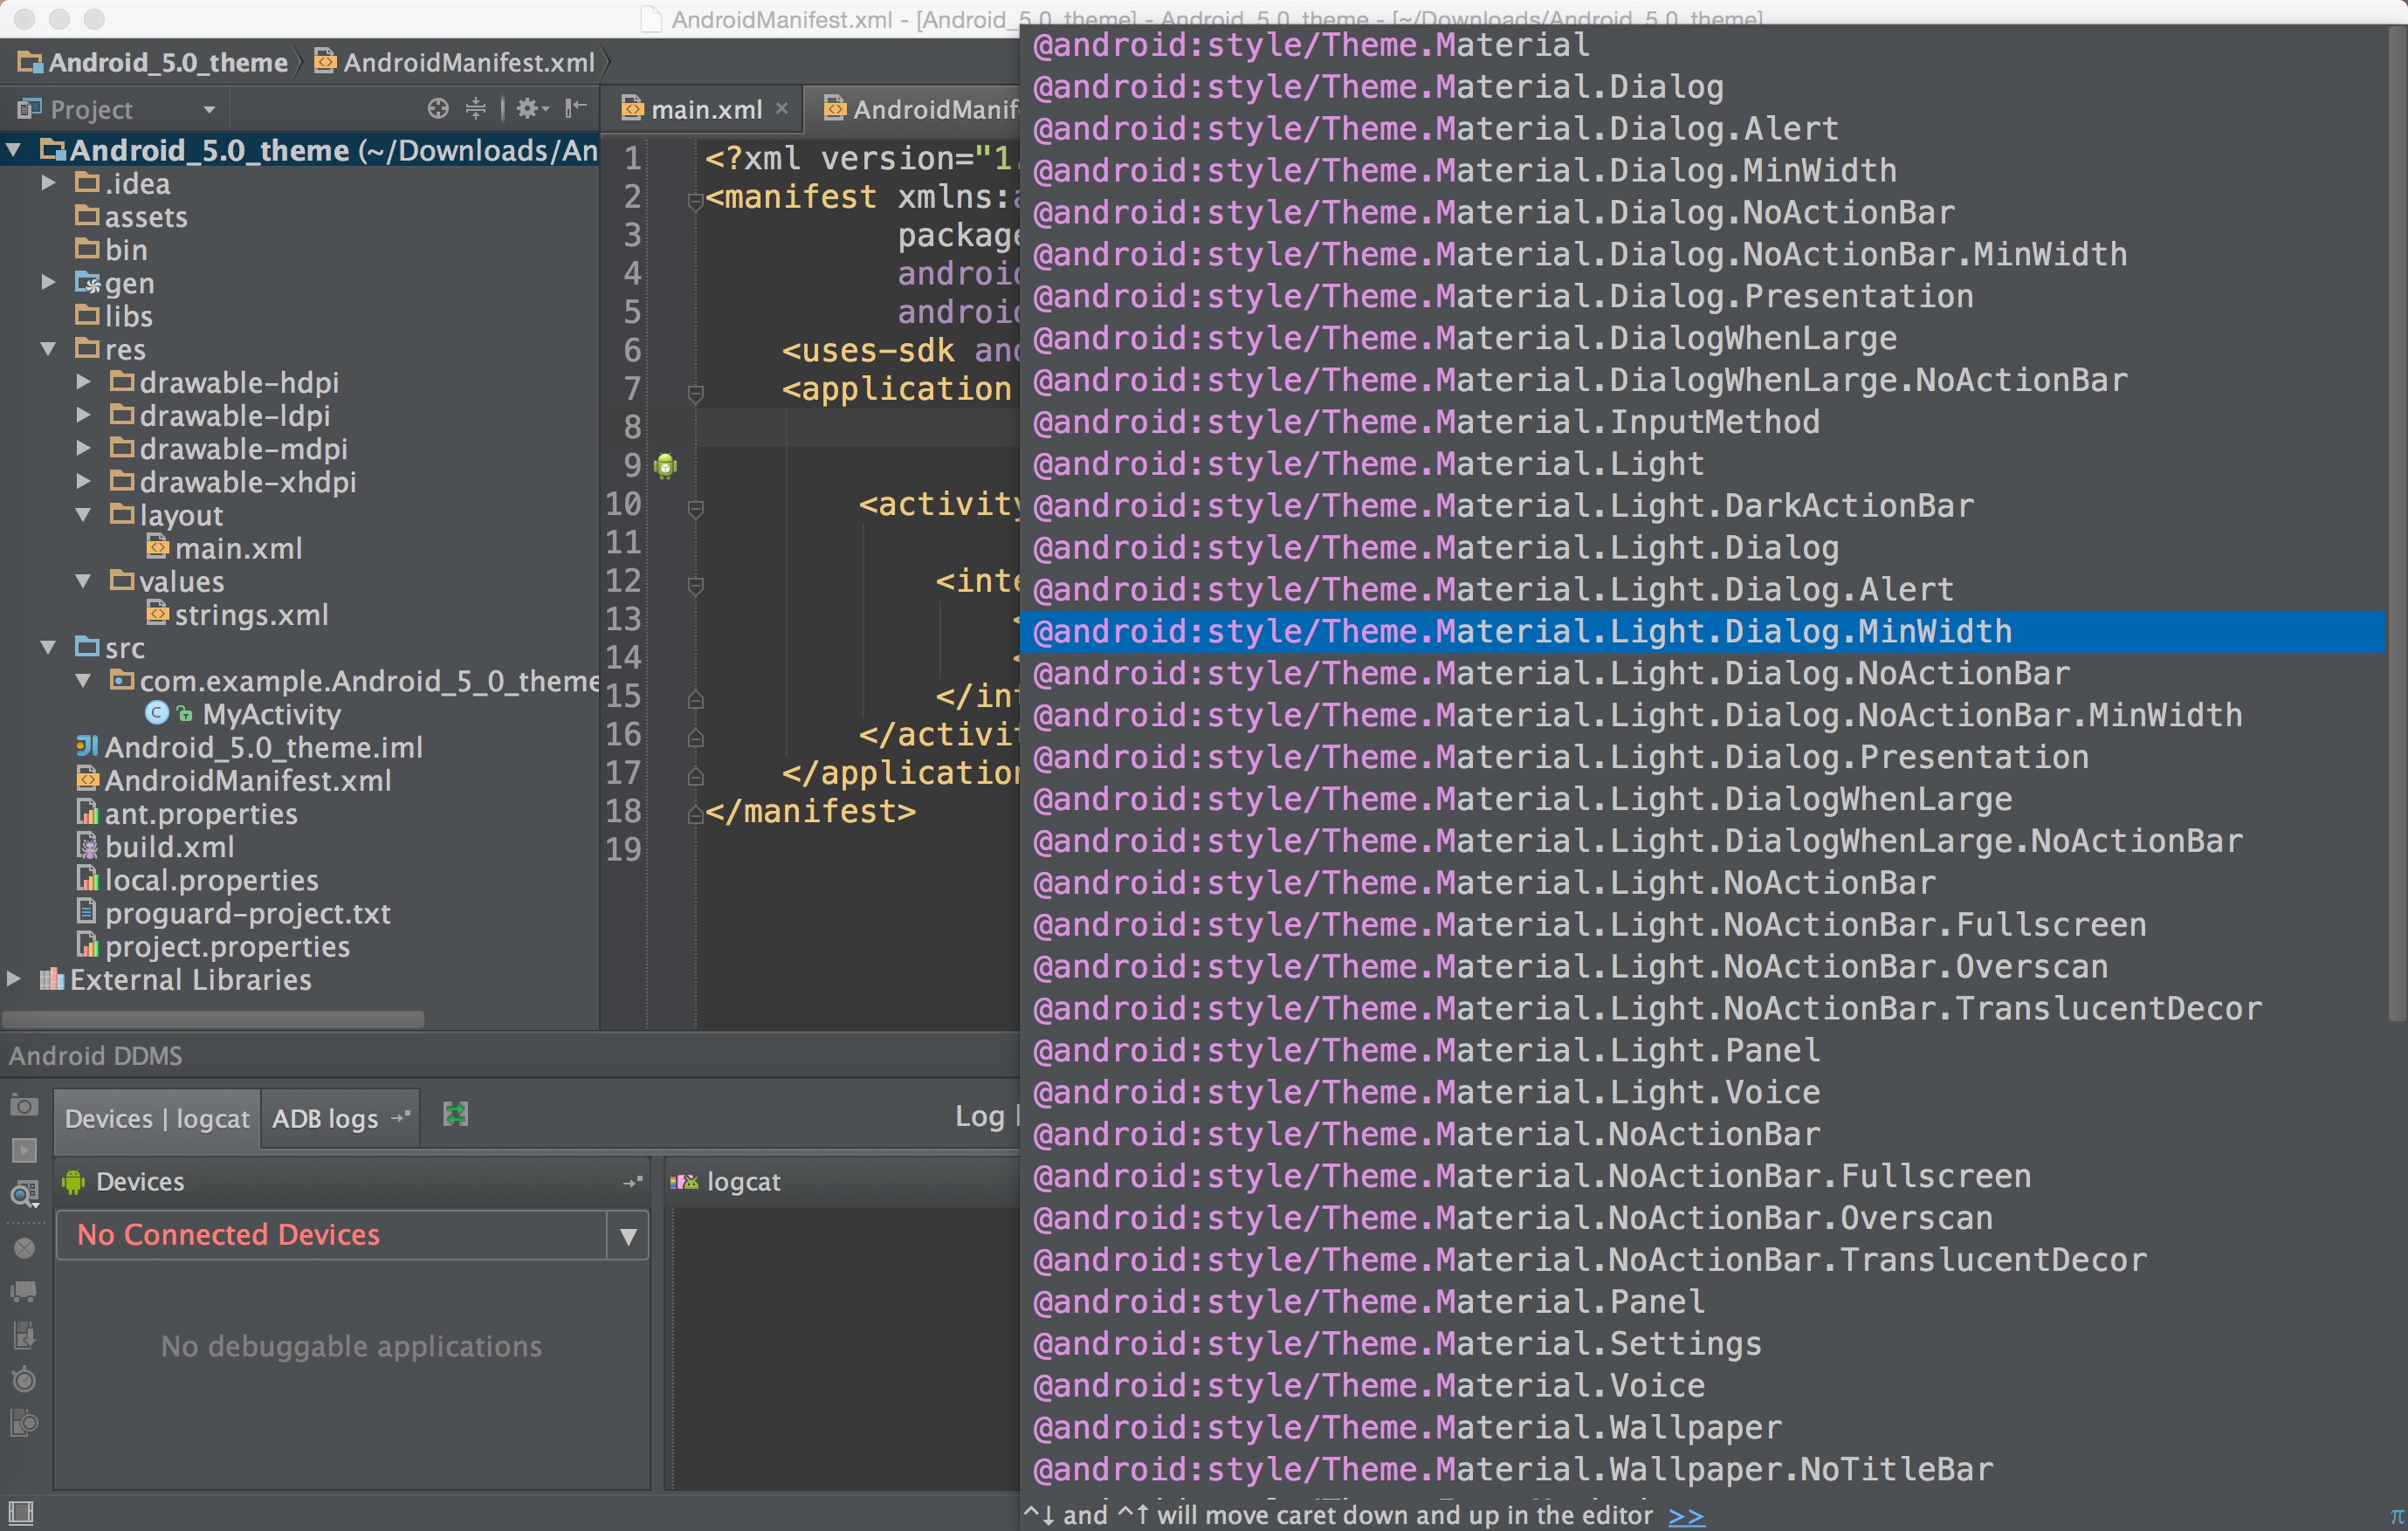Click the >> link in completion hint

1686,1515
